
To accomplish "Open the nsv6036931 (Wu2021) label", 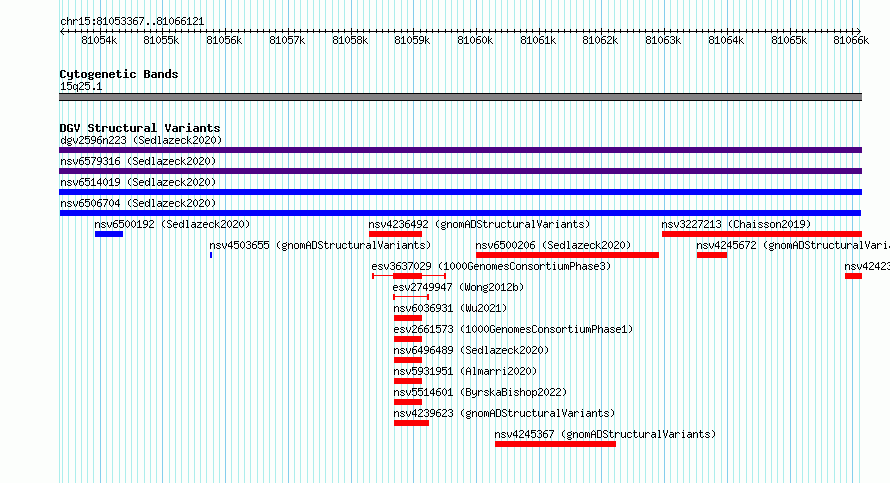I will [x=450, y=308].
